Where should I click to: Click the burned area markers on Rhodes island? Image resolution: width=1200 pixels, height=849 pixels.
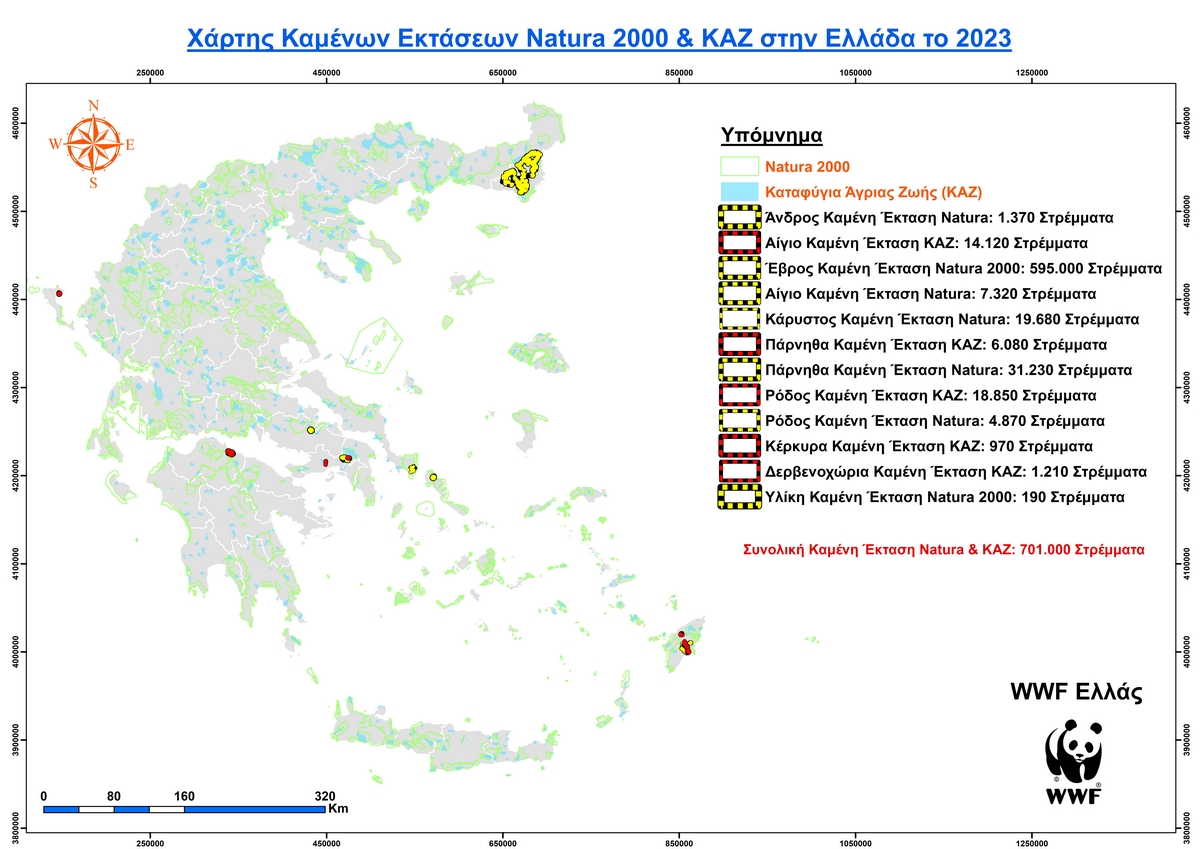point(685,645)
